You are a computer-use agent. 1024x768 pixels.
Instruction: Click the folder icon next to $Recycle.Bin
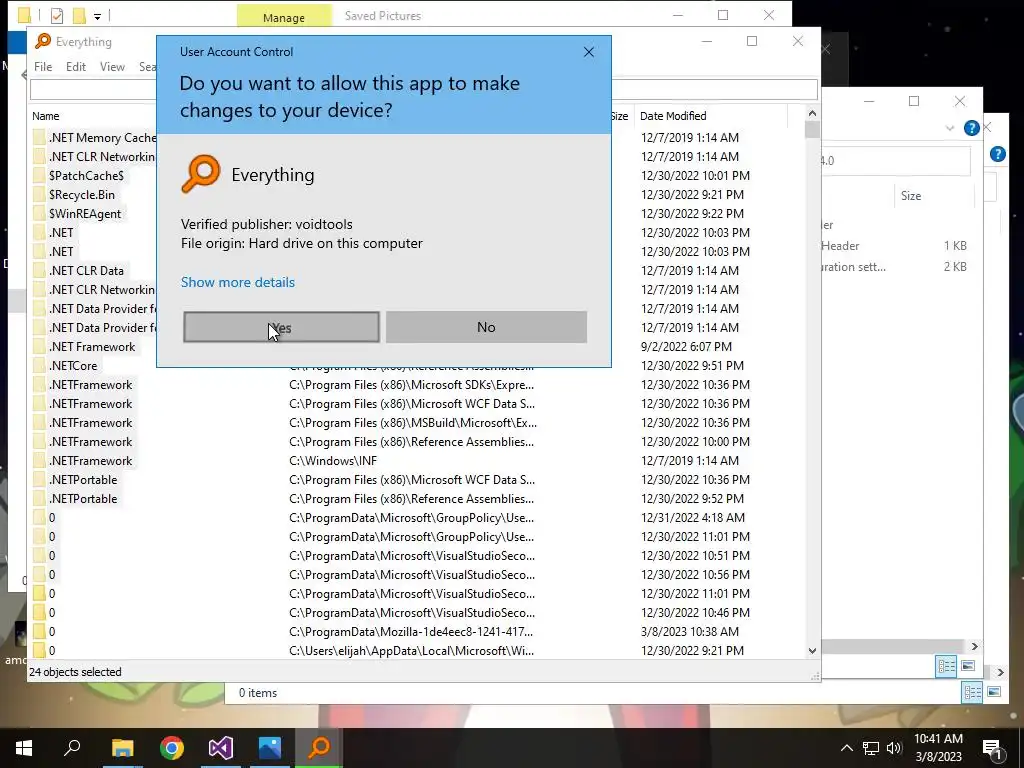[39, 195]
